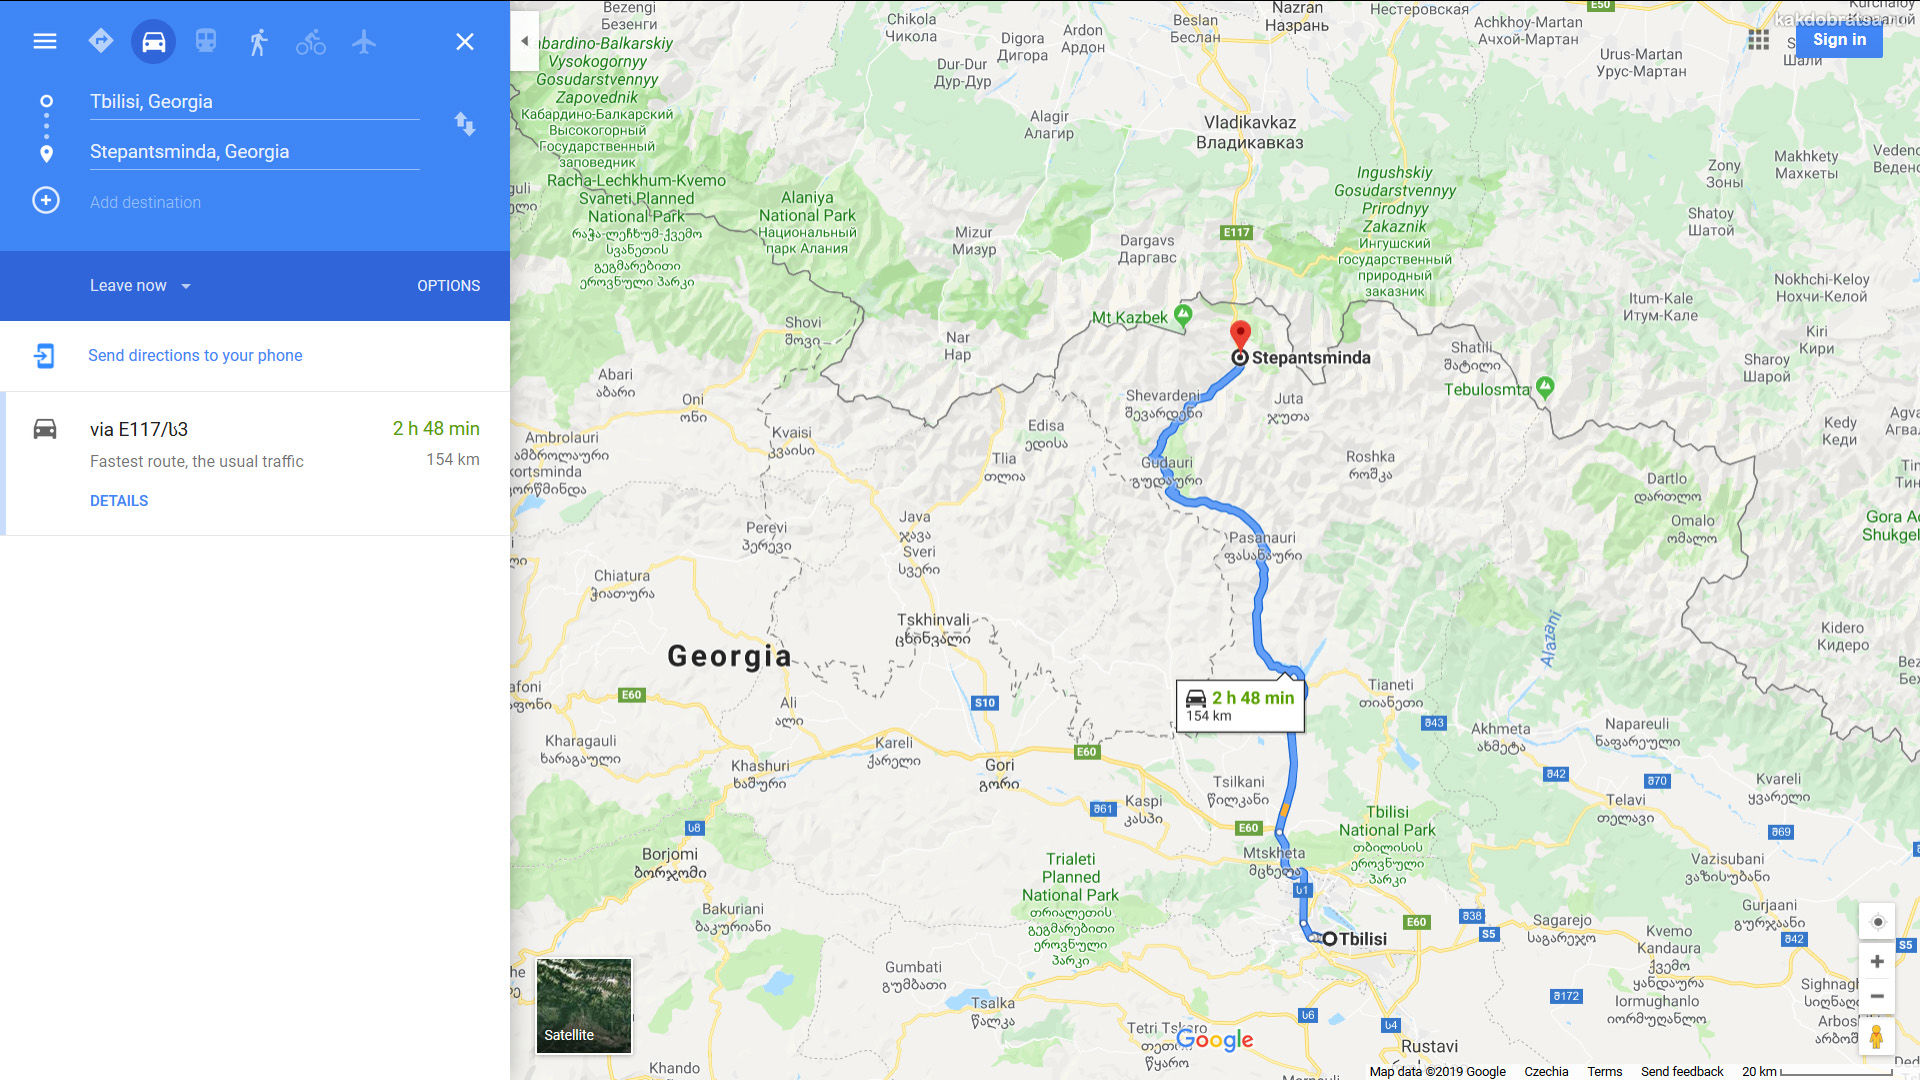Add destination plus icon
This screenshot has height=1080, width=1920.
46,200
